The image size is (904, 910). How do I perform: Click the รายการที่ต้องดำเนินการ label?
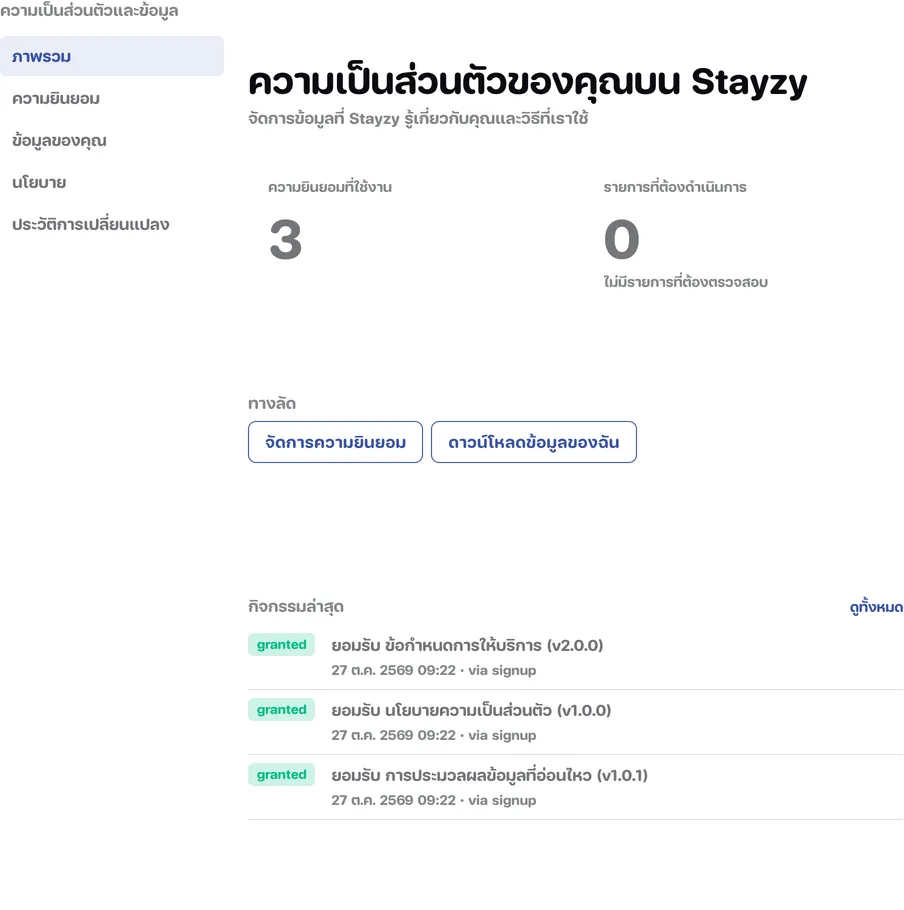point(675,187)
